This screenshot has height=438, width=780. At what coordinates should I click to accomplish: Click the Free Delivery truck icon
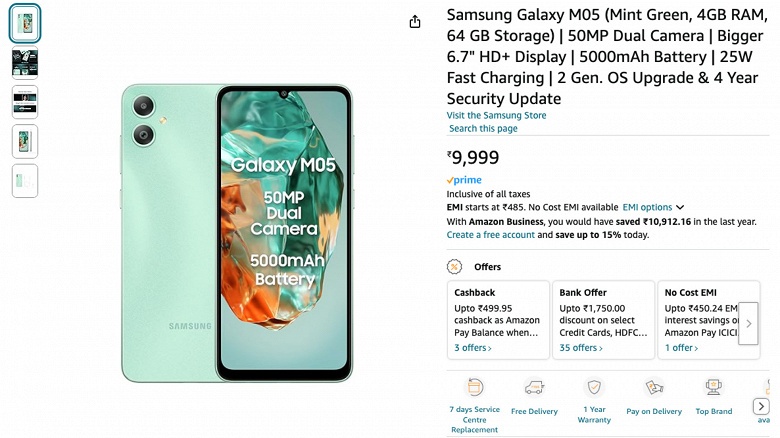point(534,387)
